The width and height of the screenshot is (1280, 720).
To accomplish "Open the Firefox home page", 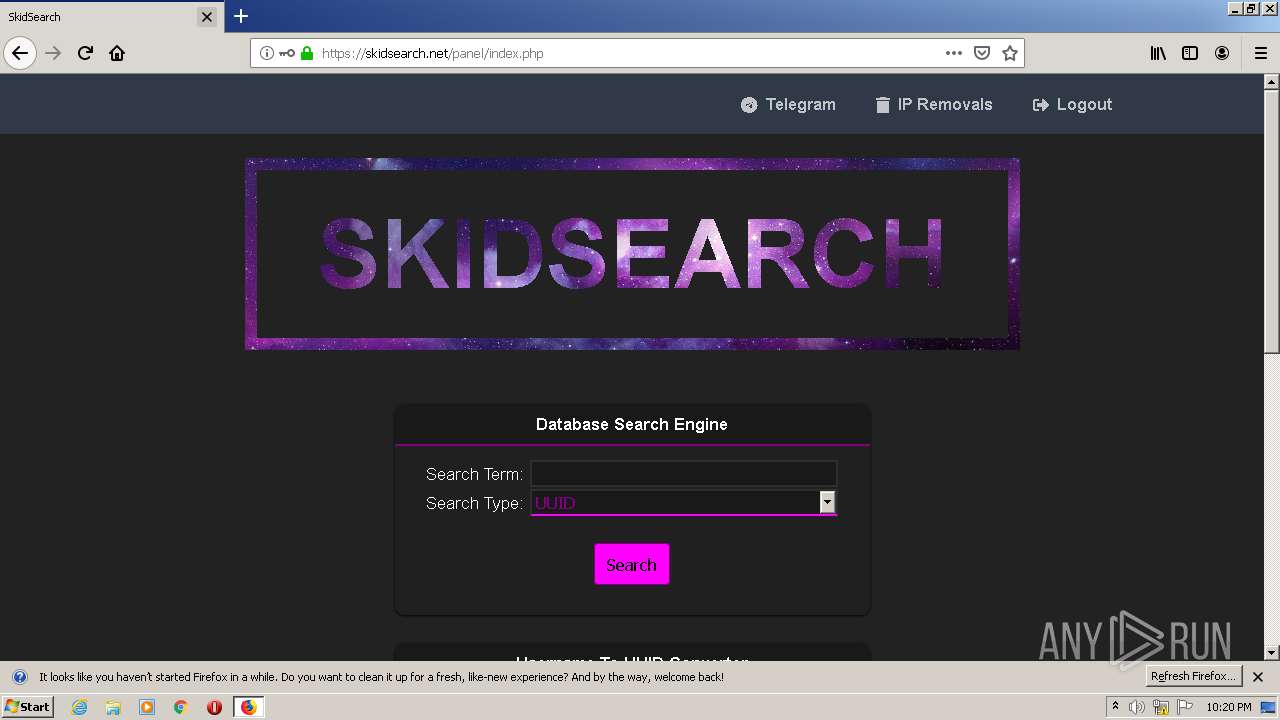I will click(x=117, y=53).
